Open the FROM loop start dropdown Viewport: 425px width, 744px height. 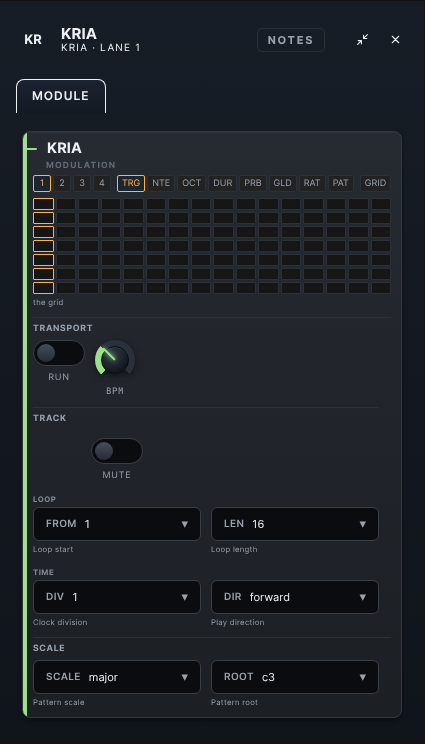click(117, 524)
